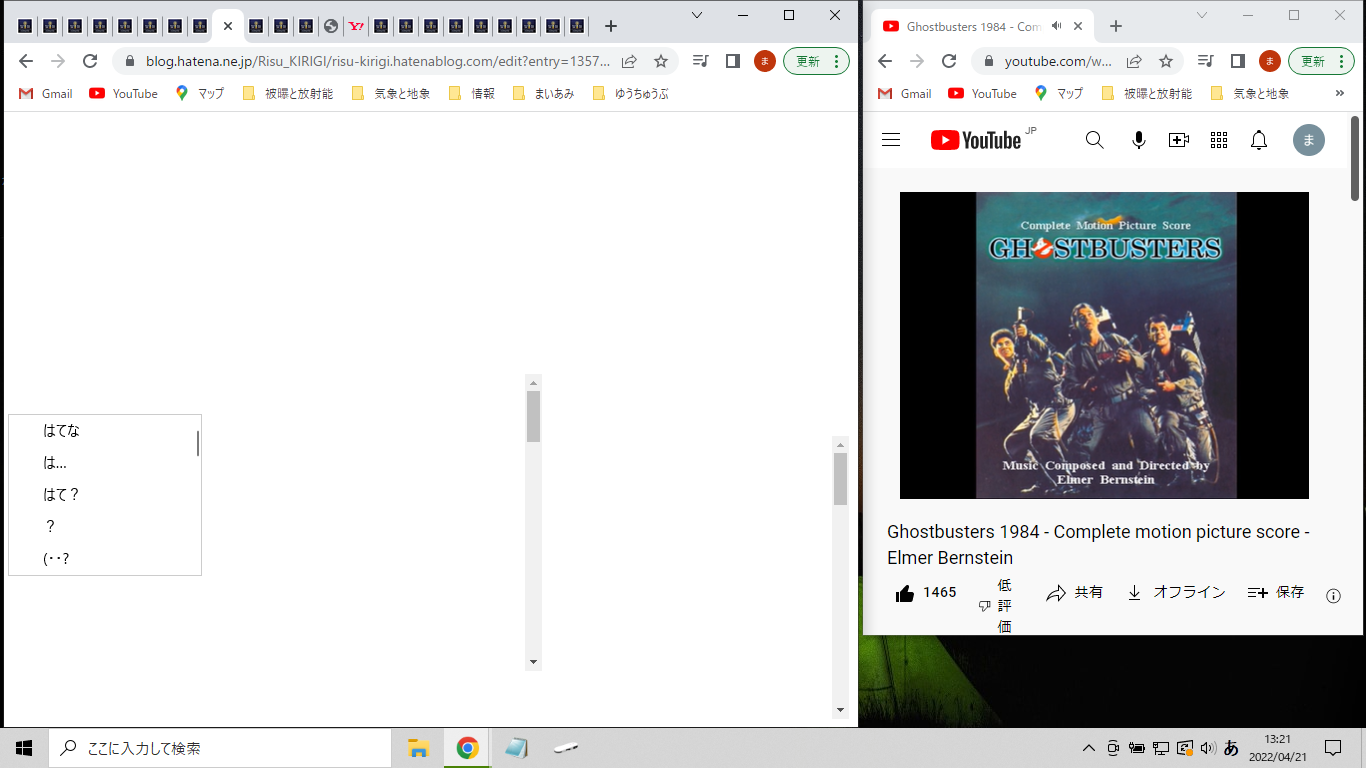This screenshot has width=1366, height=768.
Task: Open YouTube bookmark in the blog window
Action: click(x=123, y=93)
